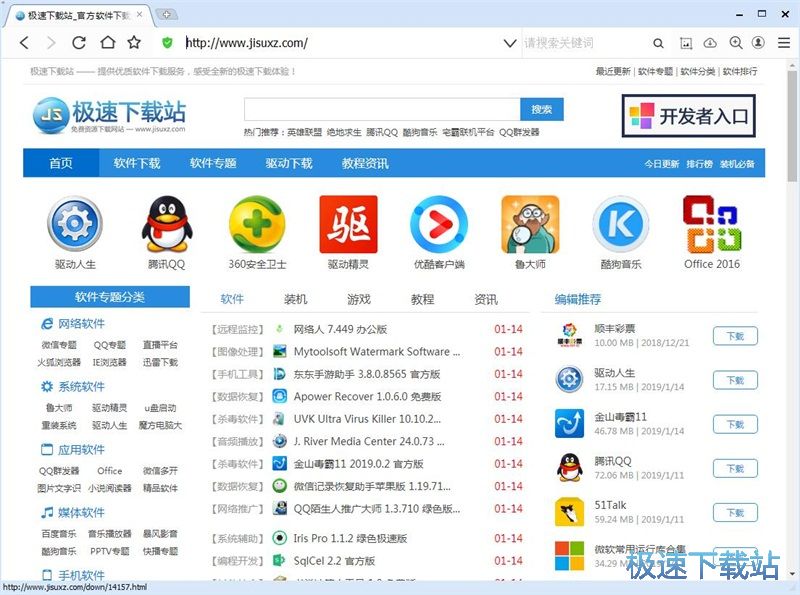Click the 金山毒霸11 icon in editor picks
This screenshot has width=800, height=595.
(x=569, y=424)
